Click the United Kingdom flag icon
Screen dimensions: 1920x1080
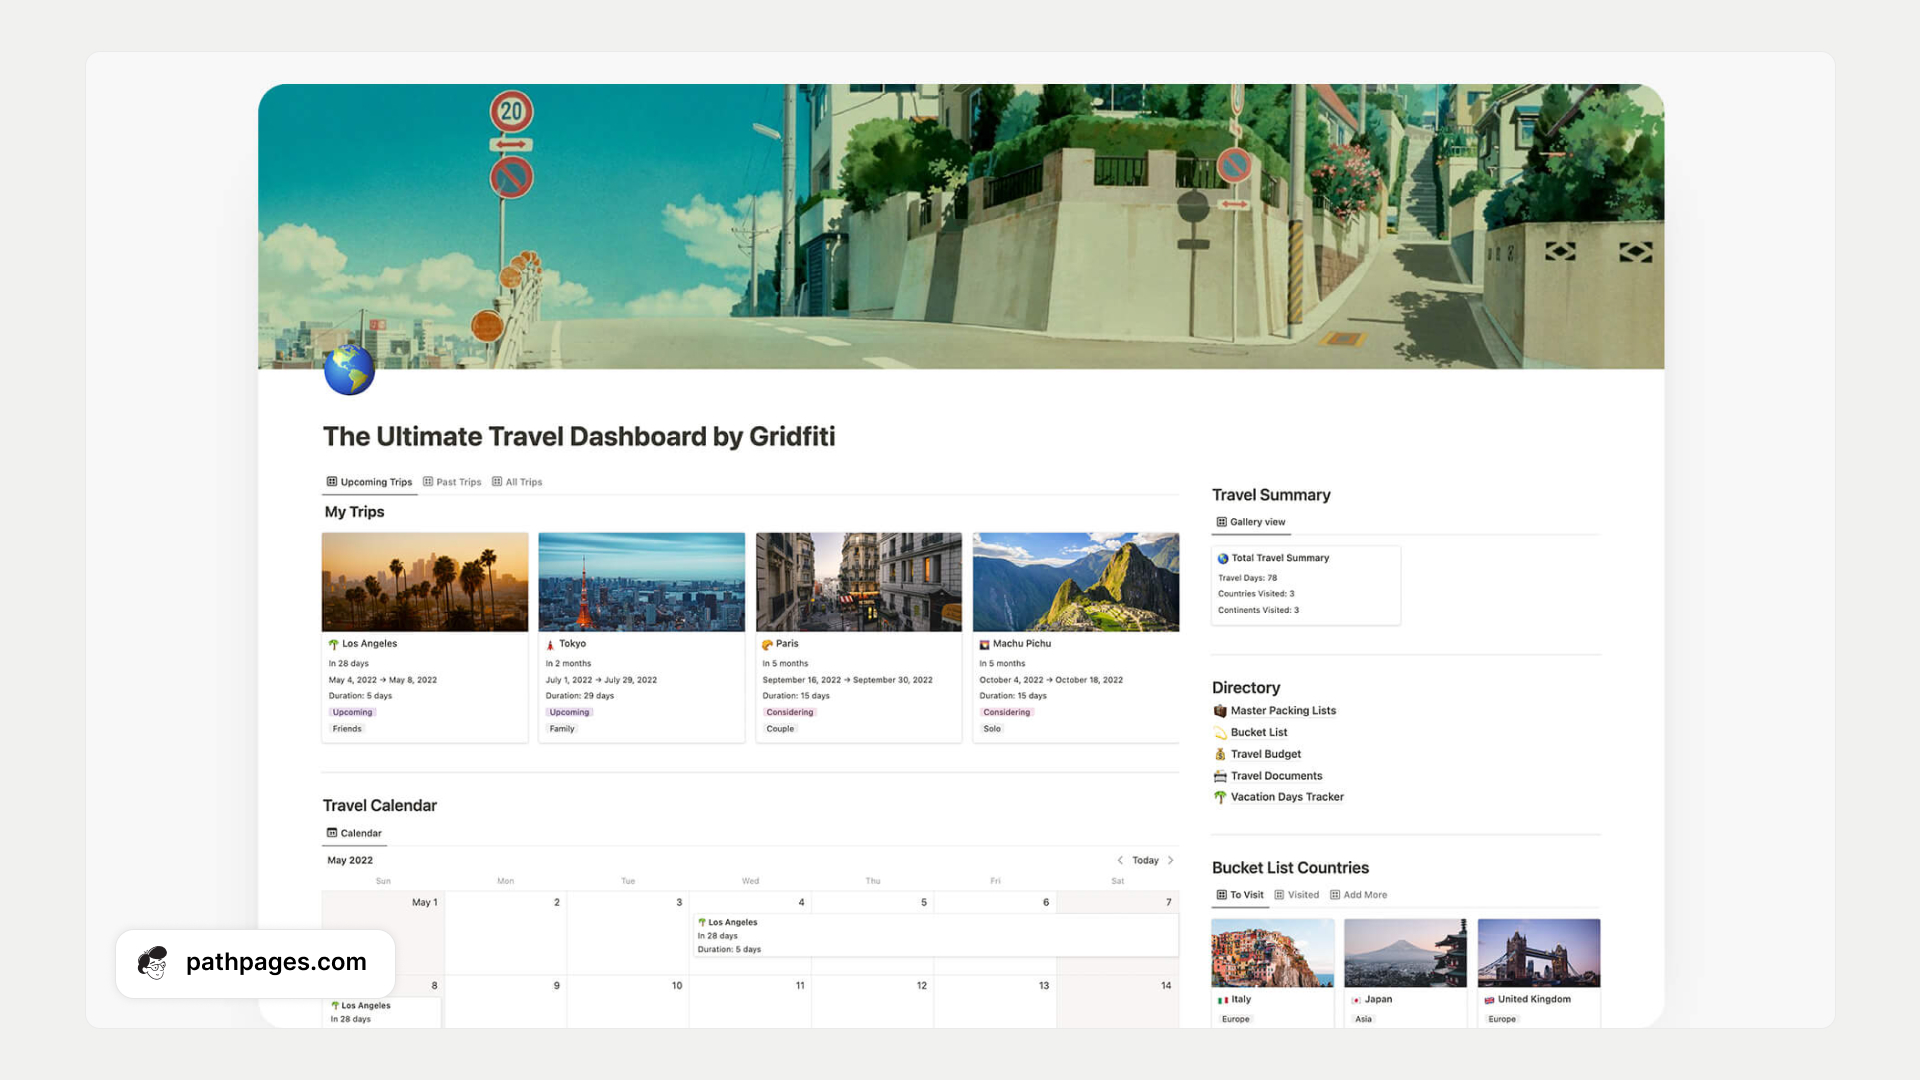[x=1489, y=1000]
